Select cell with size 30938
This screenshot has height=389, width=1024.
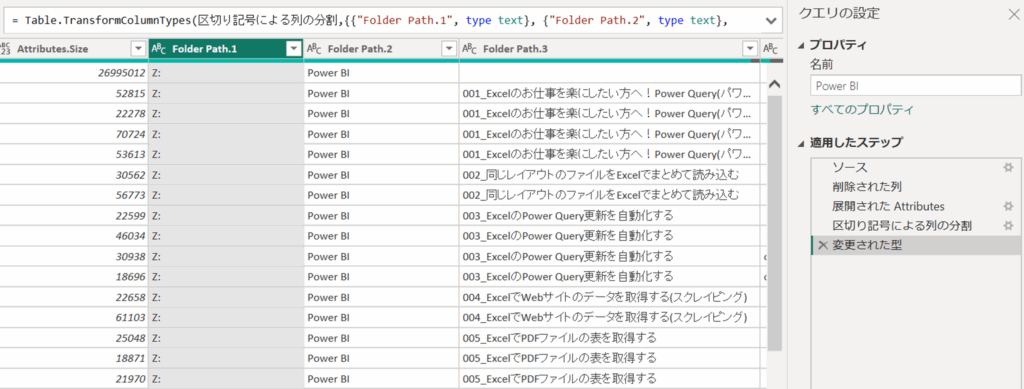(74, 256)
